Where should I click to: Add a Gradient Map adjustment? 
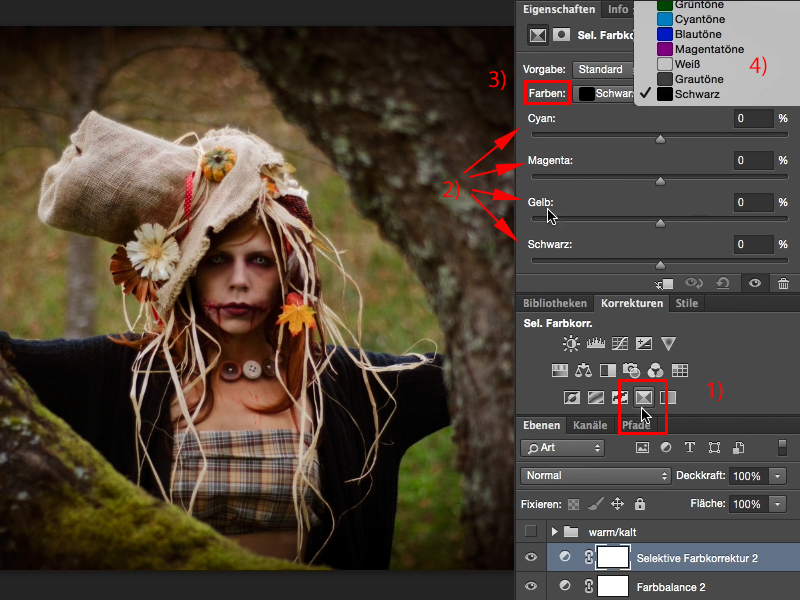(668, 397)
